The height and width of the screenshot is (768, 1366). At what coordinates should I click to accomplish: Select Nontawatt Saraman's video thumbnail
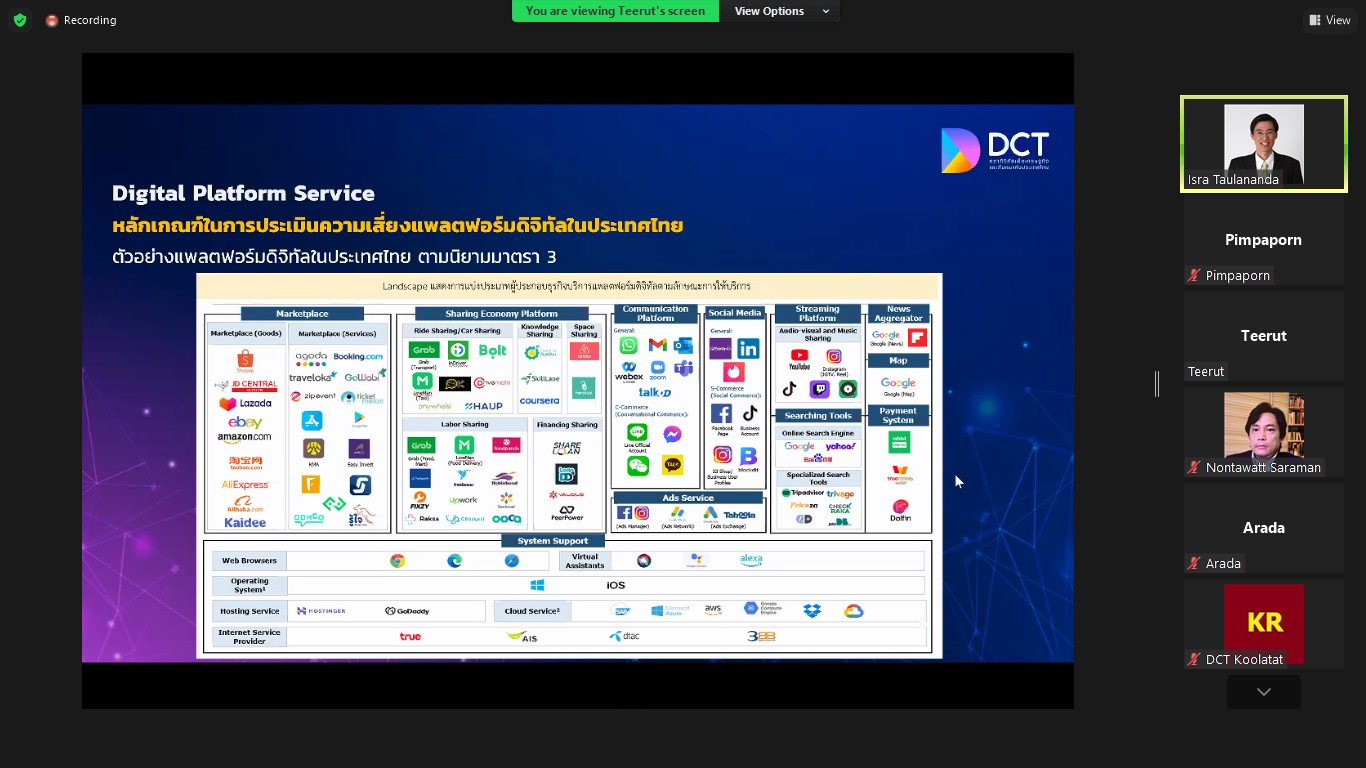tap(1264, 432)
